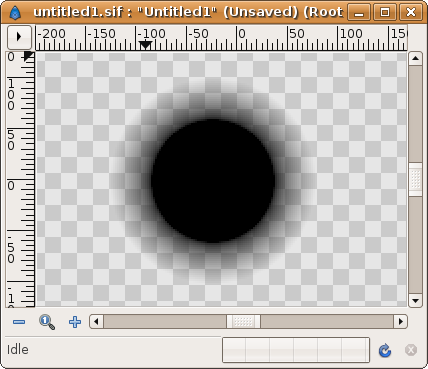
Task: Close the Untitled1 canvas window
Action: 411,13
